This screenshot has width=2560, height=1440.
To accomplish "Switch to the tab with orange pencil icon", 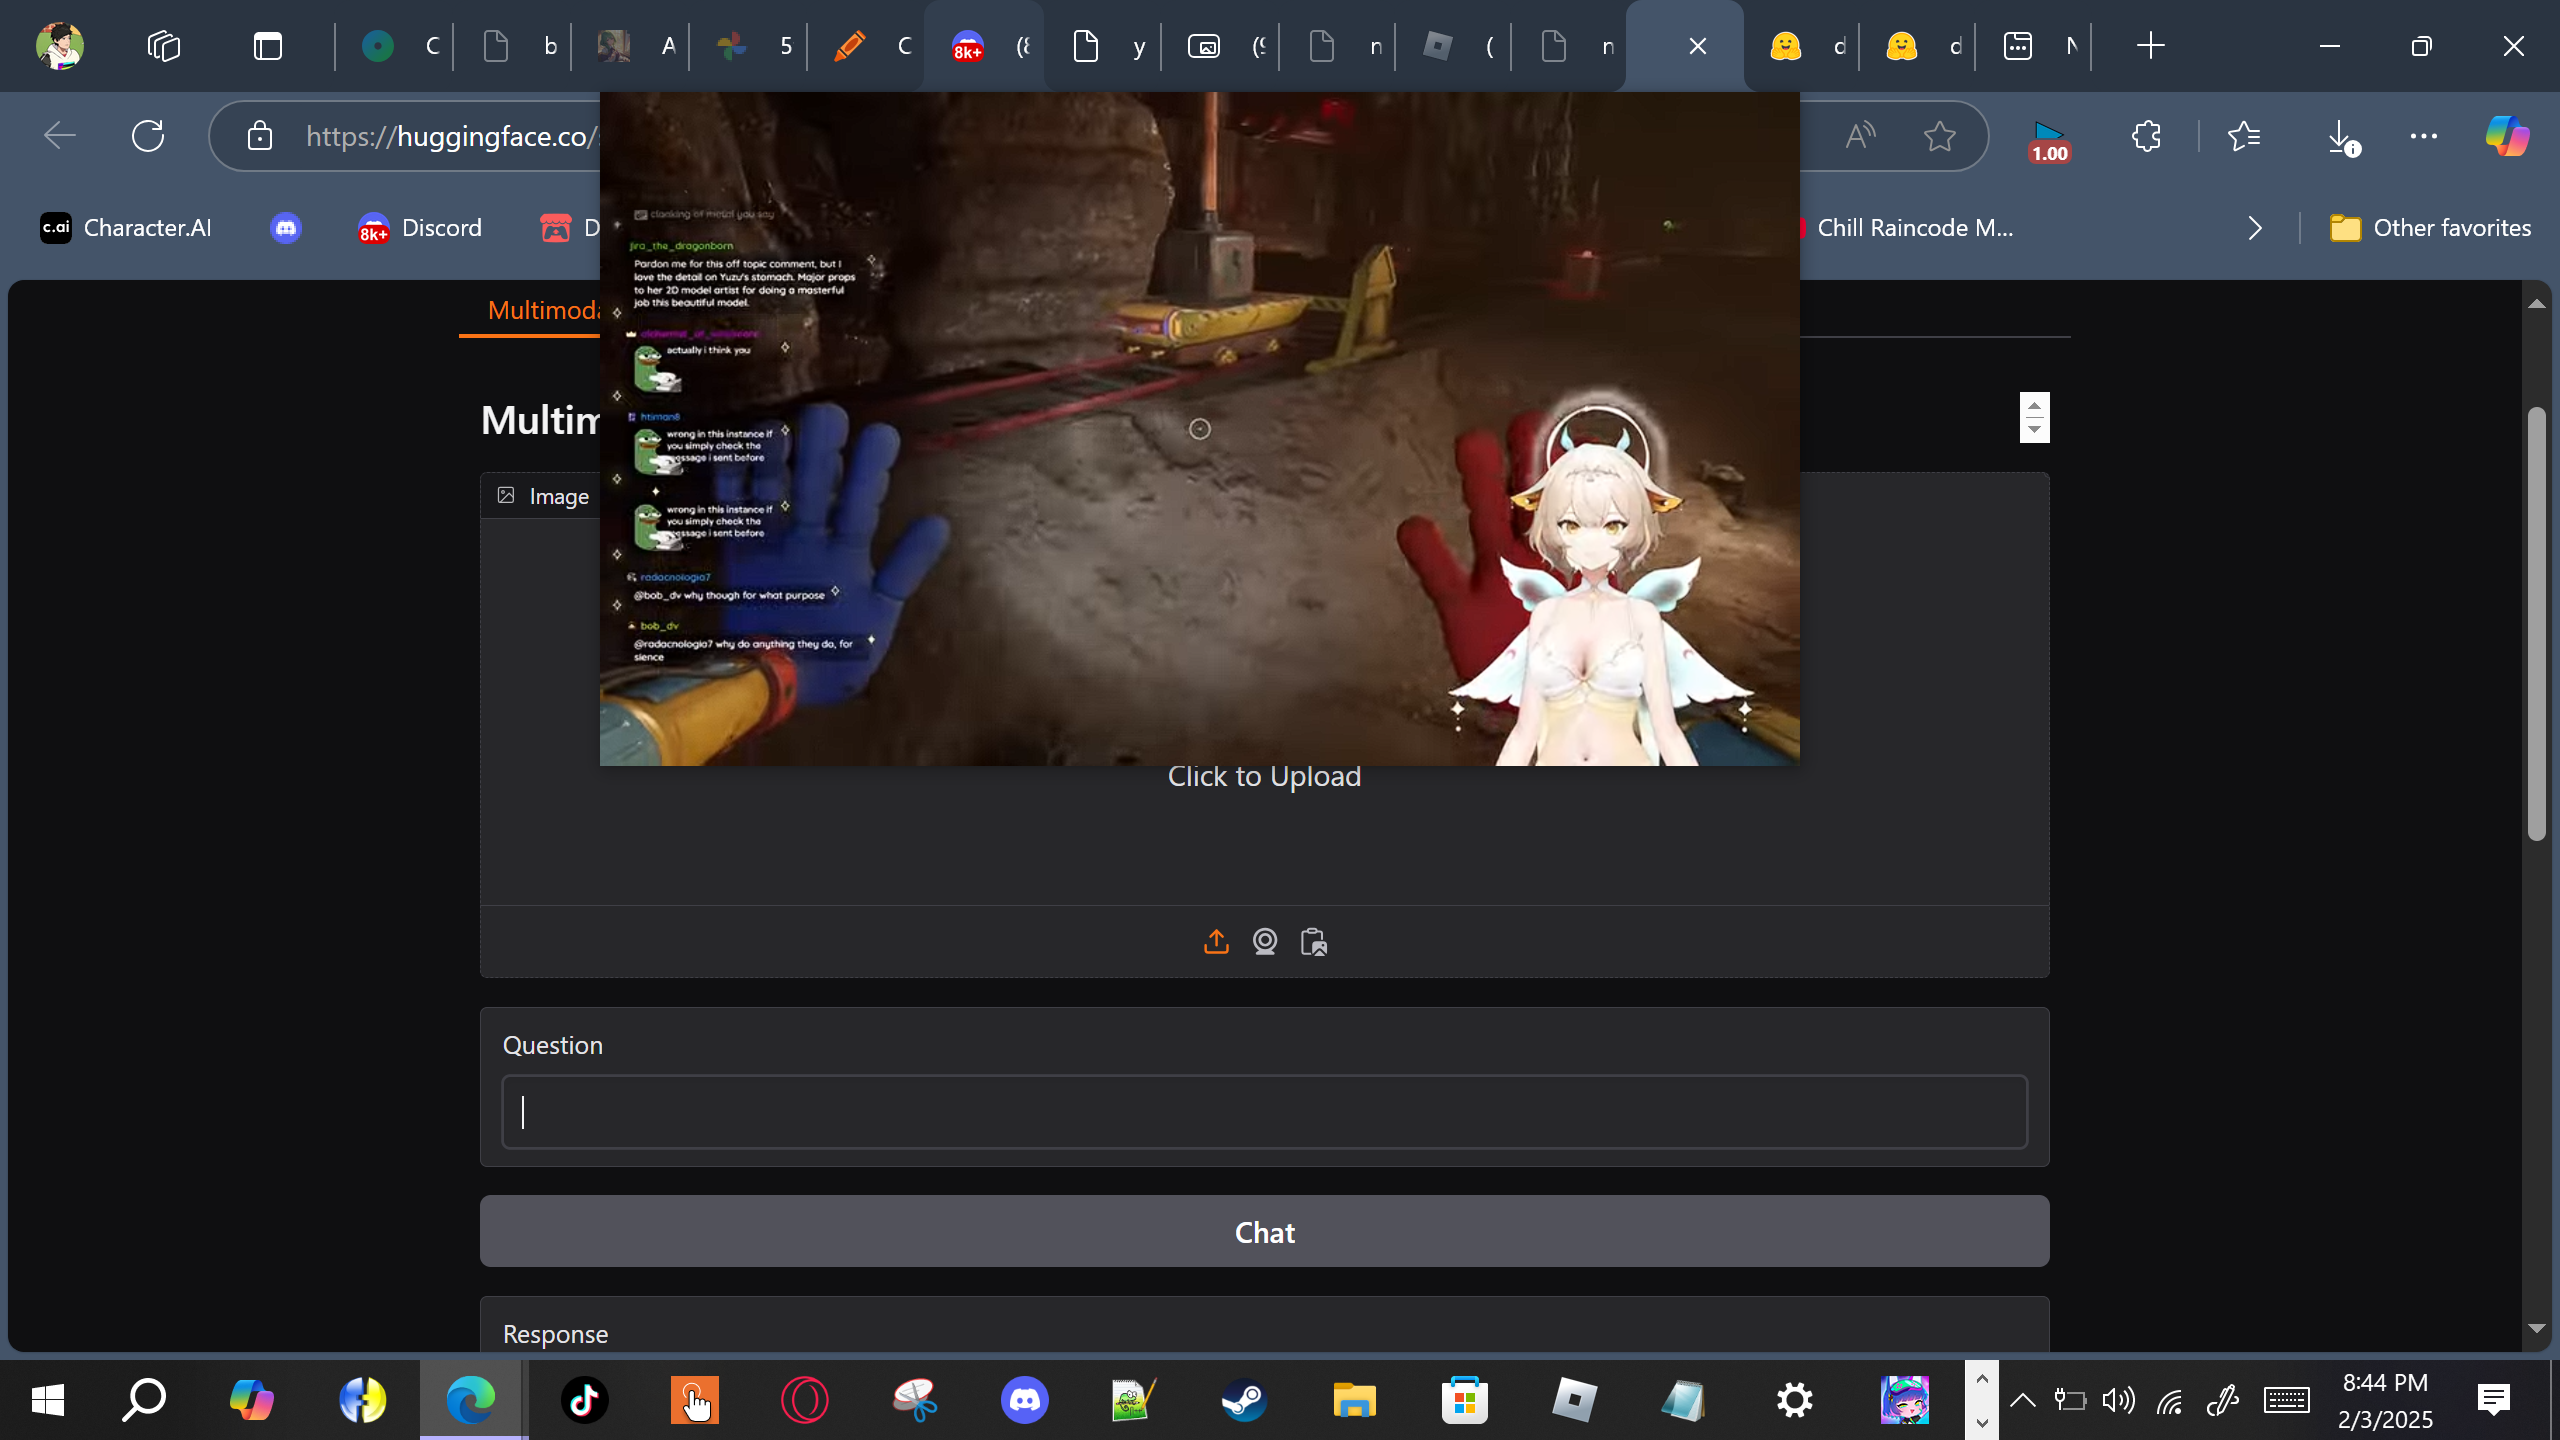I will tap(868, 46).
